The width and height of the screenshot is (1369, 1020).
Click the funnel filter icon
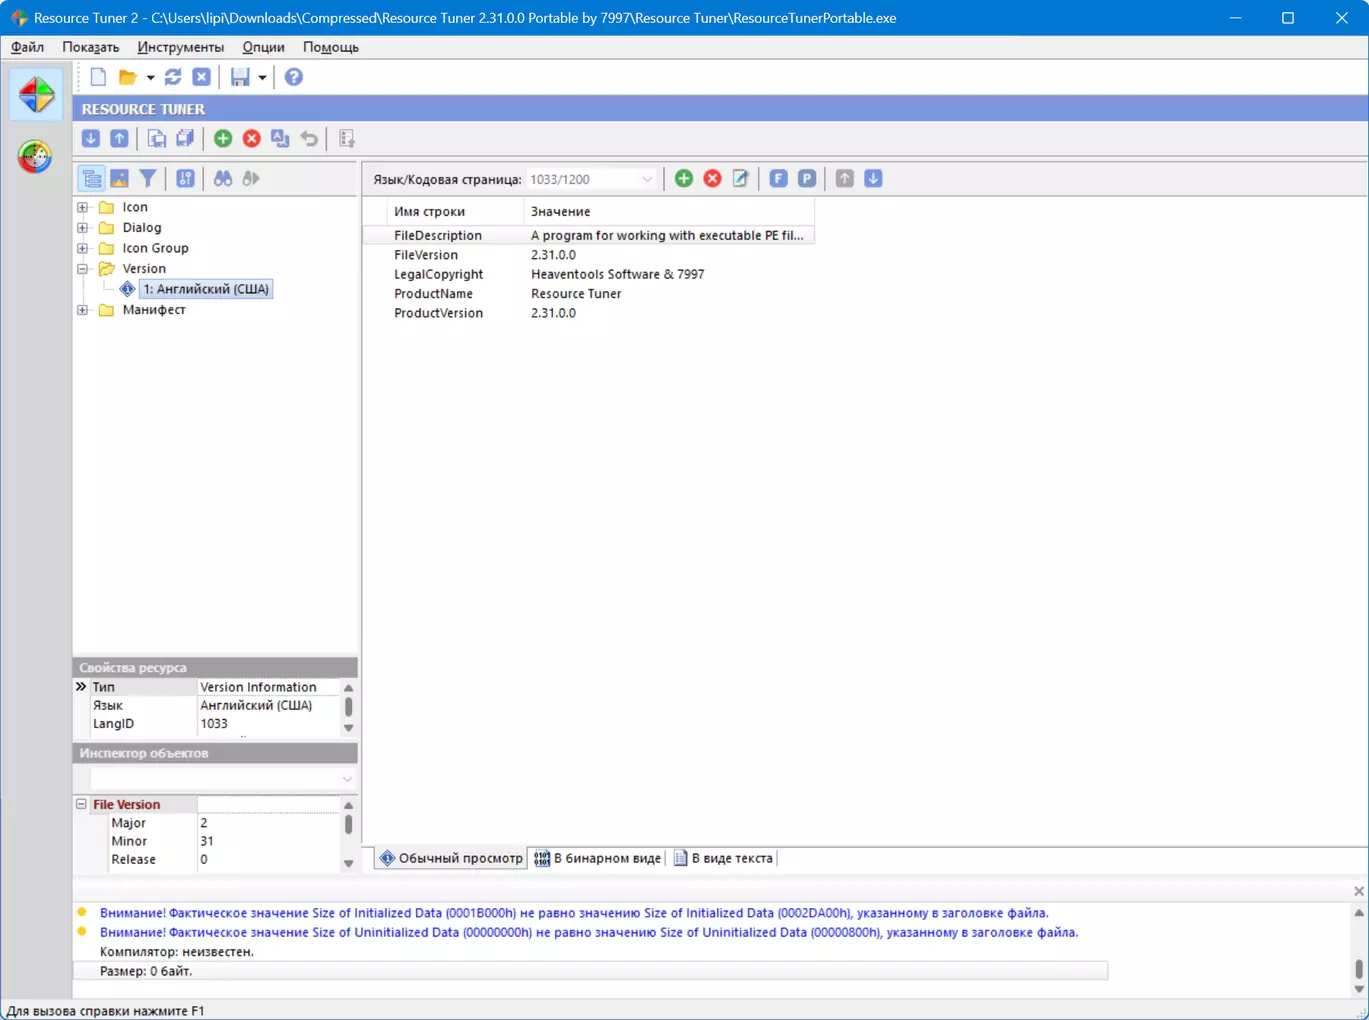pyautogui.click(x=148, y=178)
